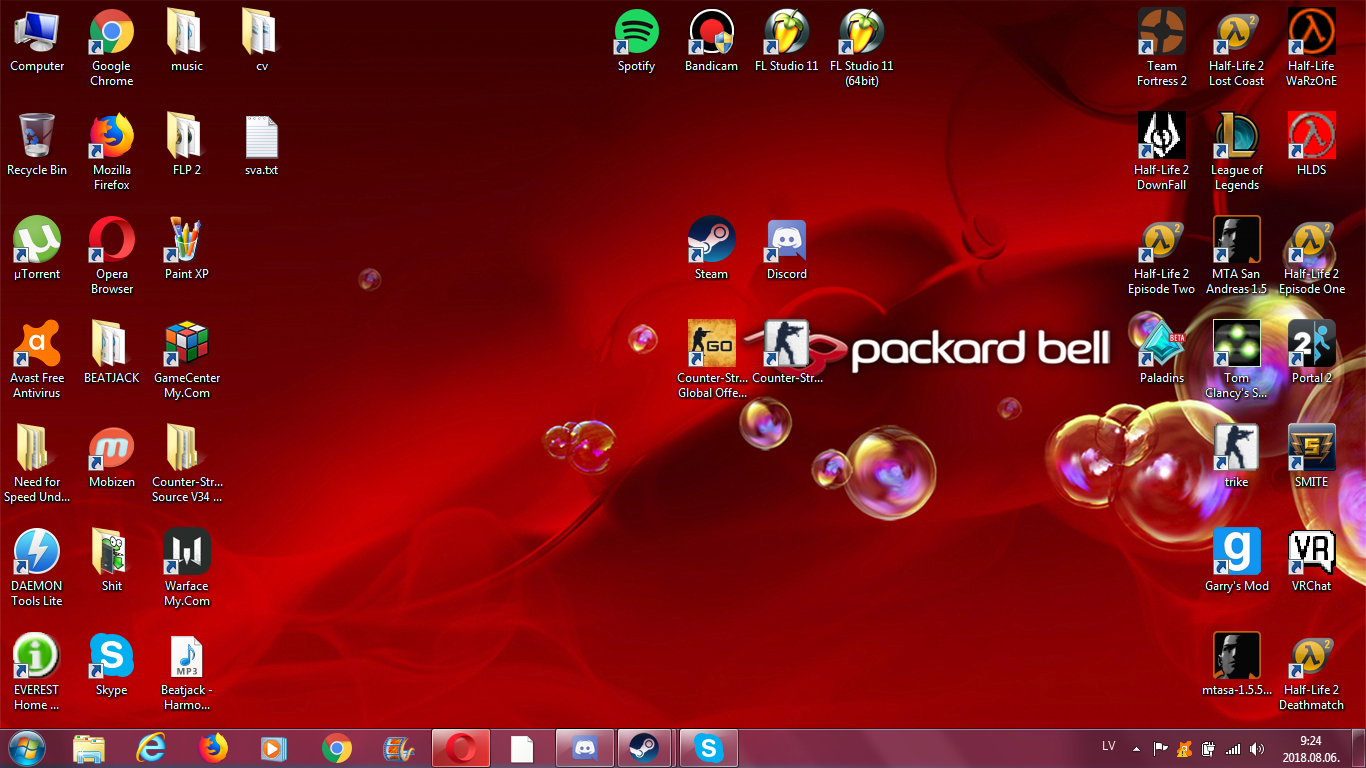Viewport: 1366px width, 768px height.
Task: Select the Beatjack Harmo MP3 file
Action: point(187,672)
